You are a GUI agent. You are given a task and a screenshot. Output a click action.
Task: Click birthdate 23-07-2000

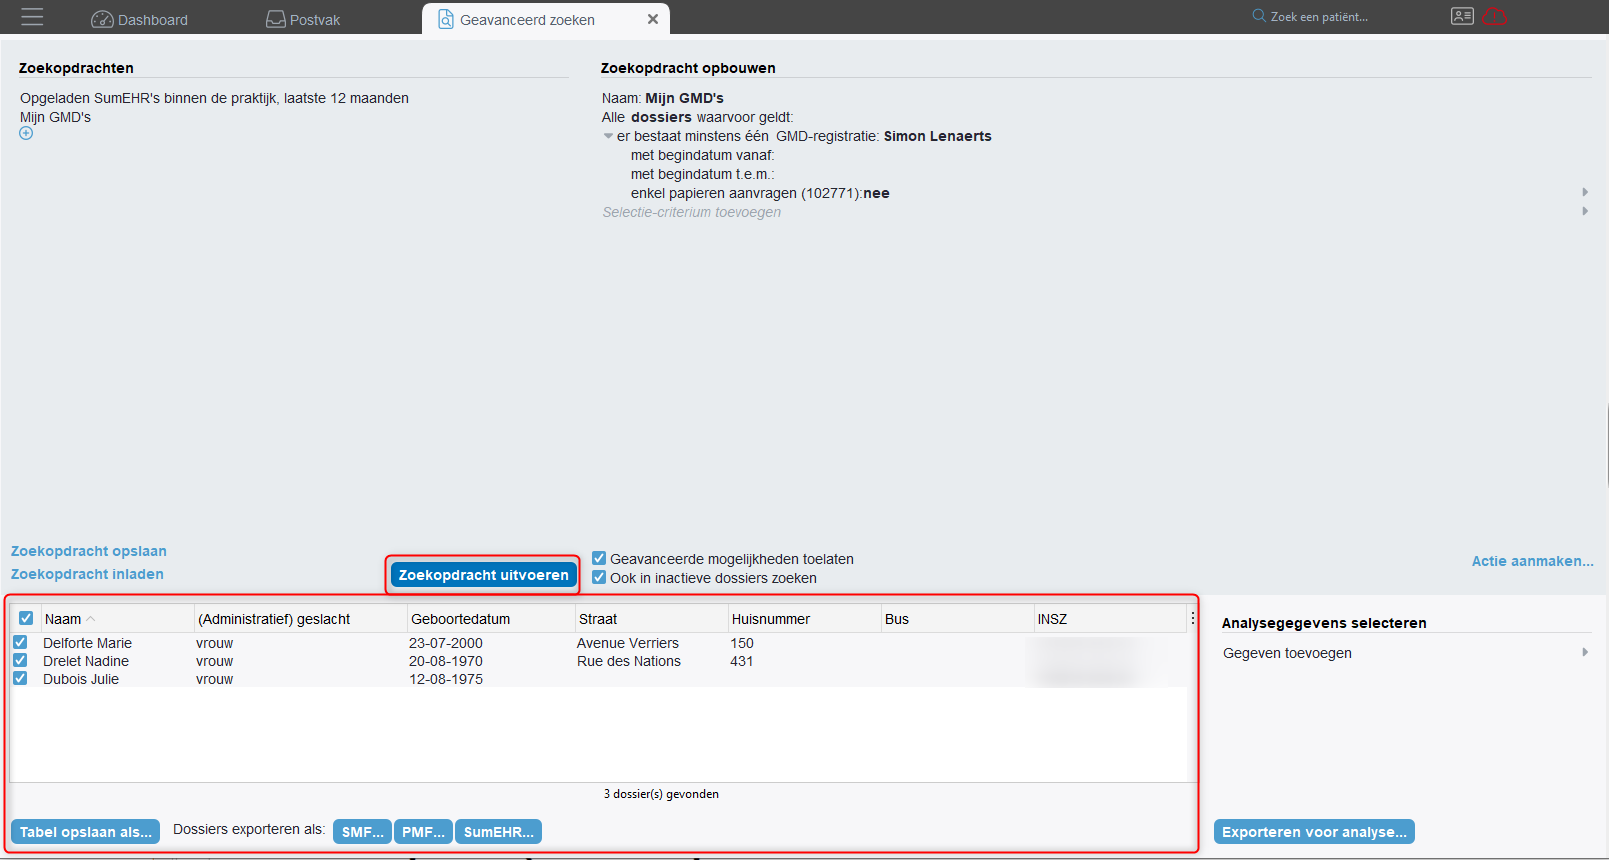[x=446, y=643]
